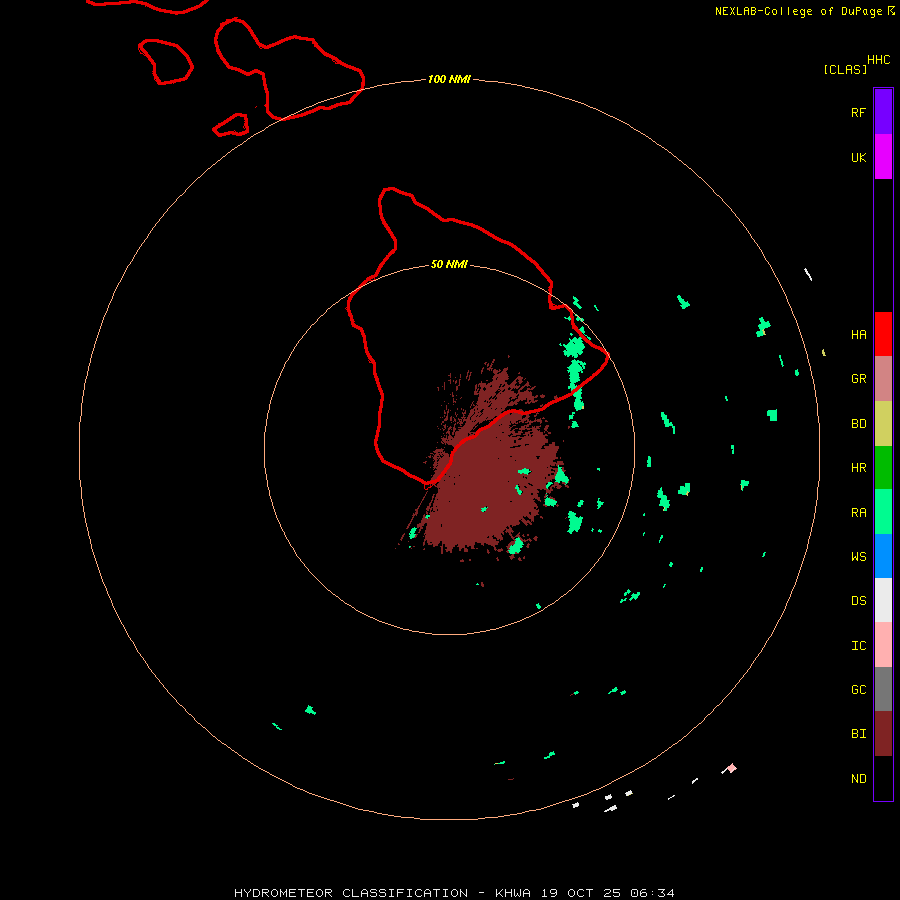
Task: Click the BD legend label
Action: point(858,424)
